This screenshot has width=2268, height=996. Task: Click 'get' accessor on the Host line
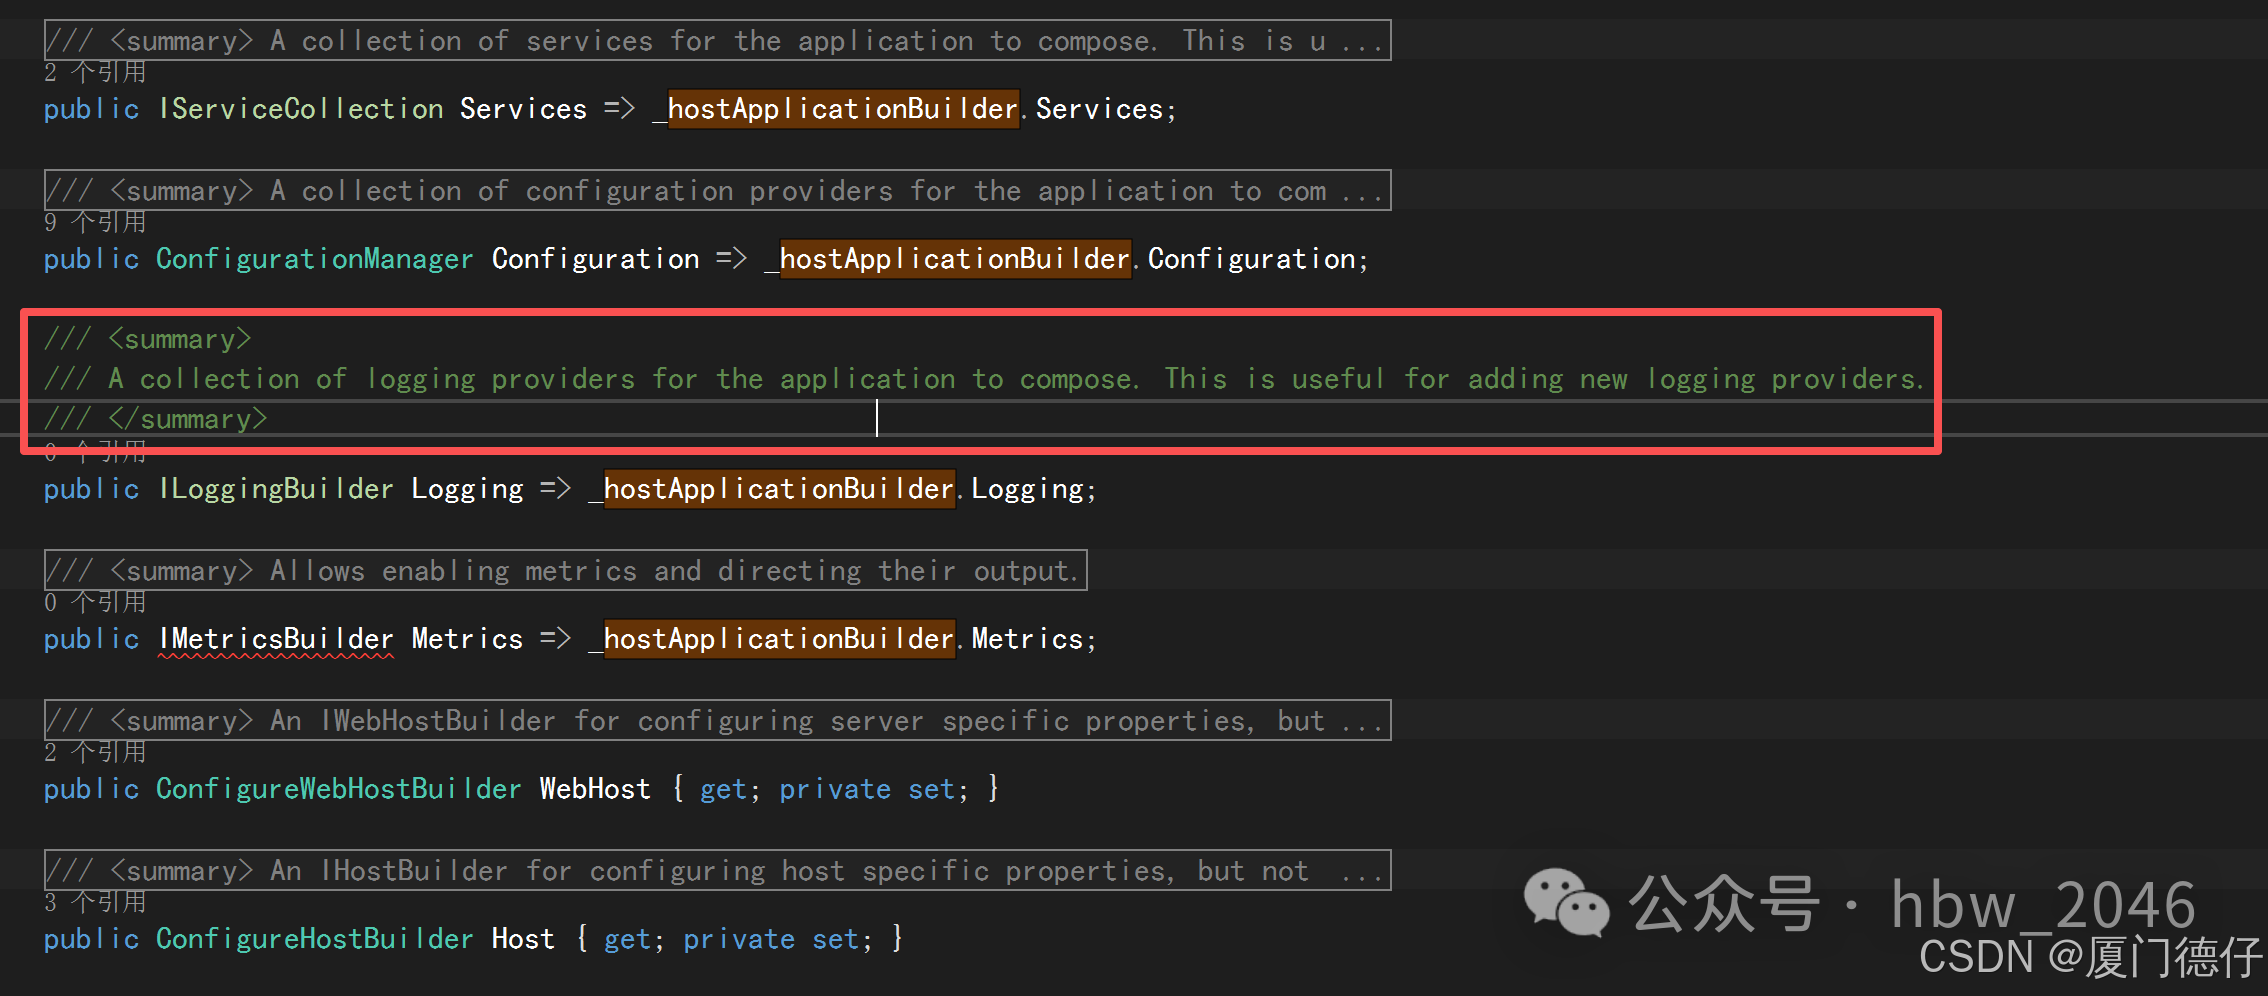coord(627,939)
